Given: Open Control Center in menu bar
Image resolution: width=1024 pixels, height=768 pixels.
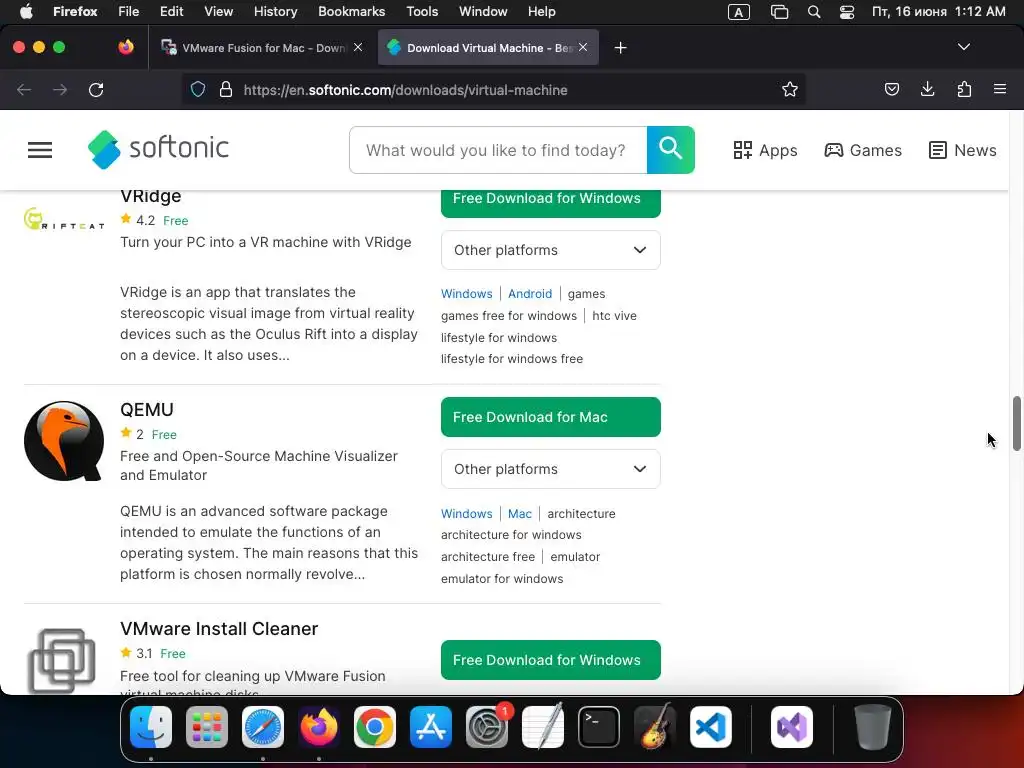Looking at the screenshot, I should (847, 12).
